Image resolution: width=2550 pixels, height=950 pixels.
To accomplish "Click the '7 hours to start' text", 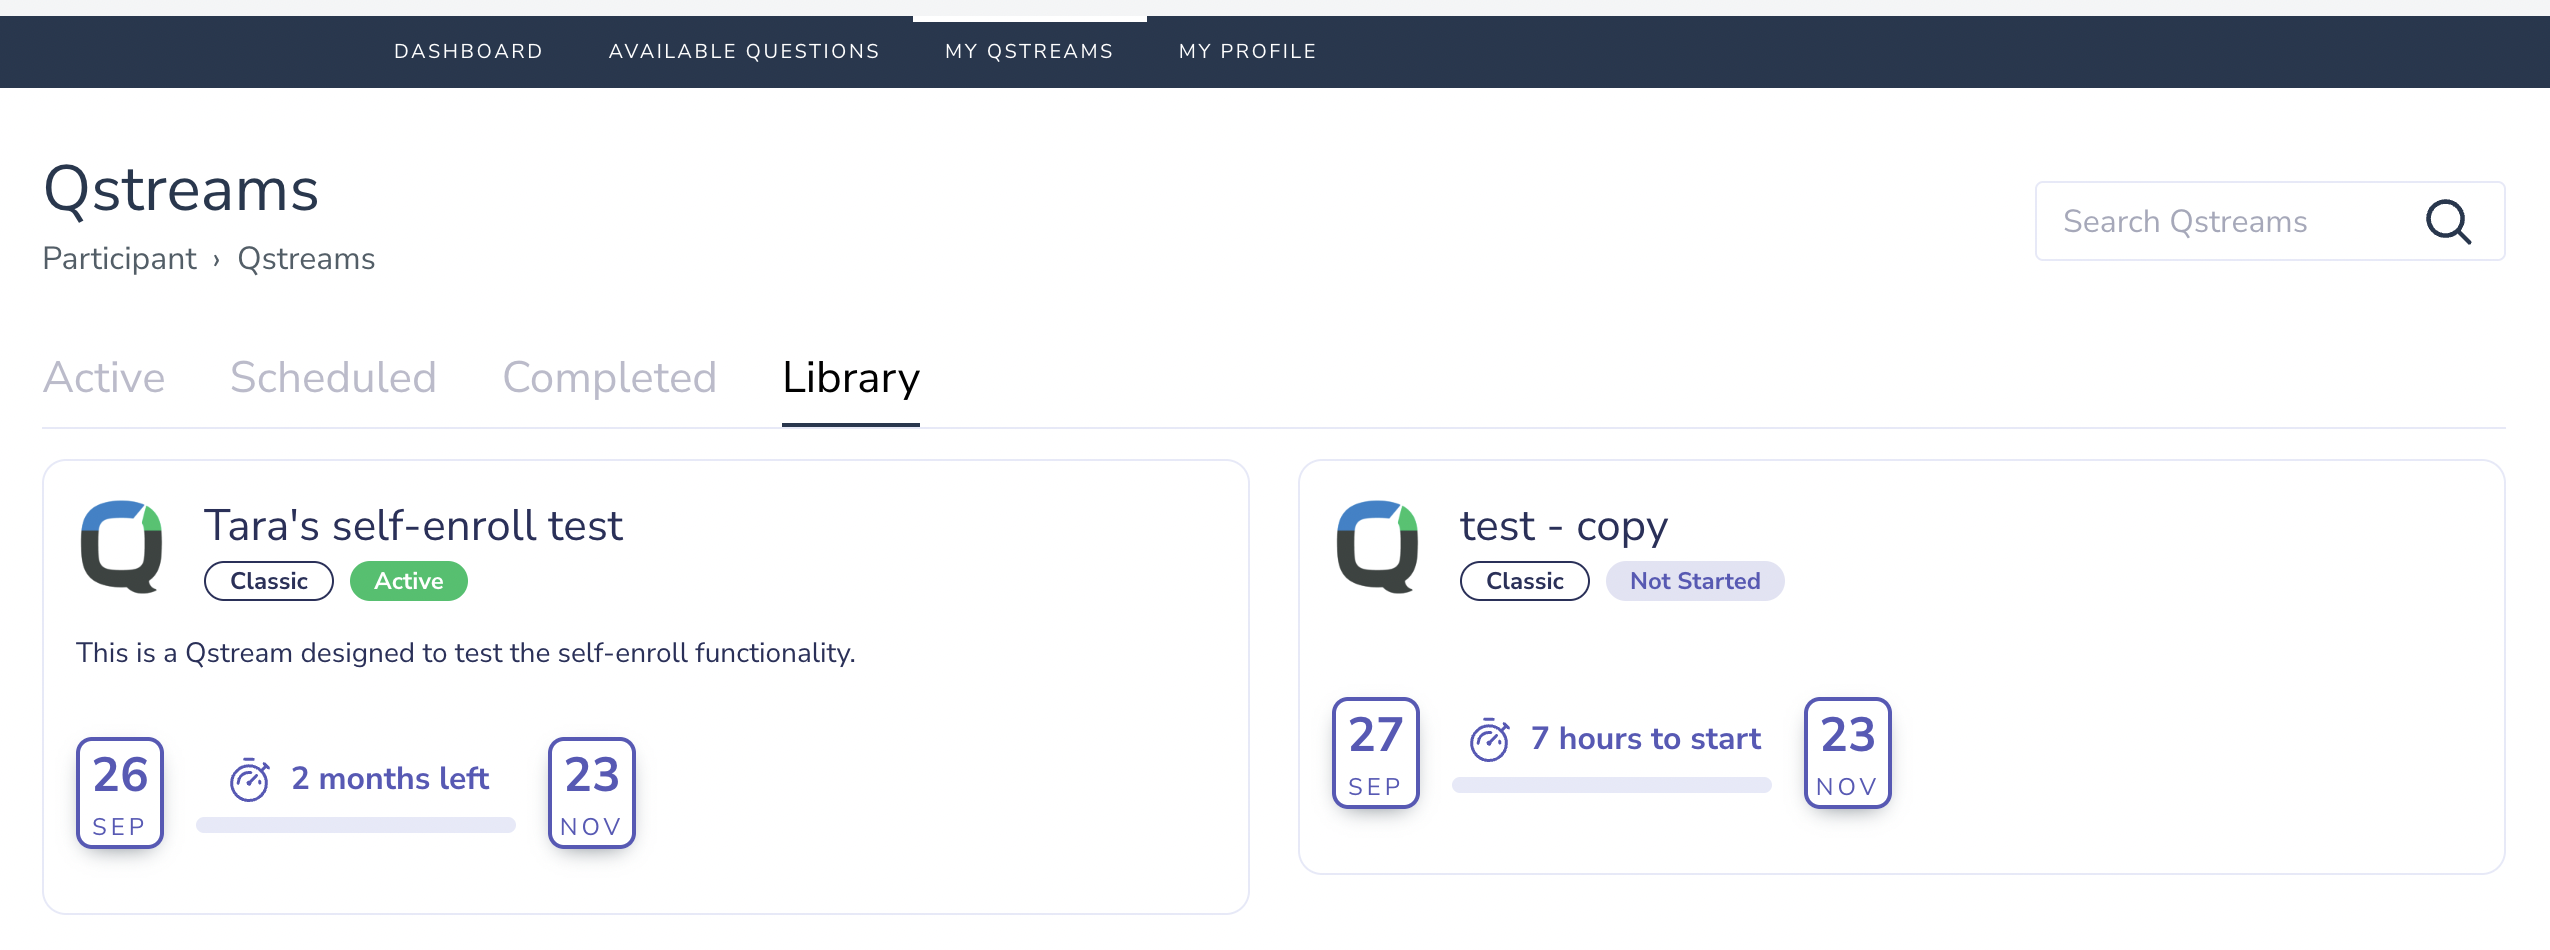I will pos(1646,738).
